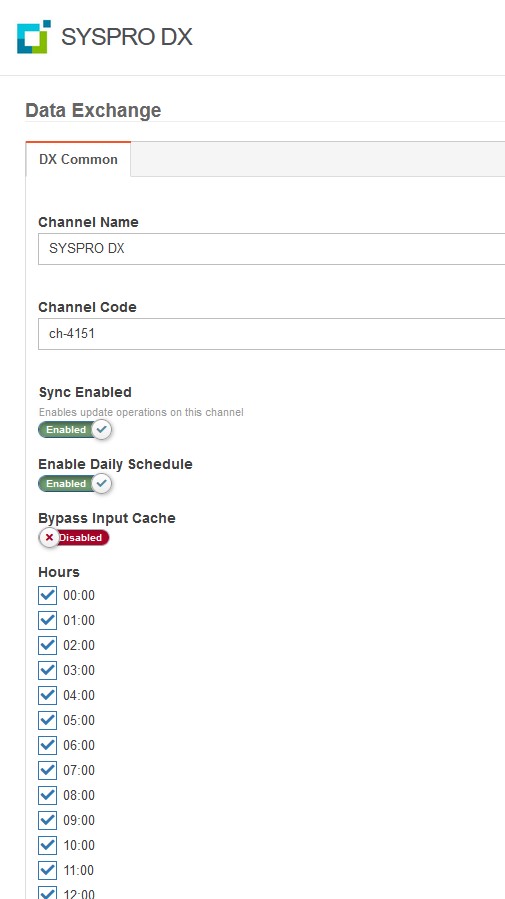The height and width of the screenshot is (899, 505).
Task: Uncheck the 04:00 hour checkbox
Action: point(48,695)
